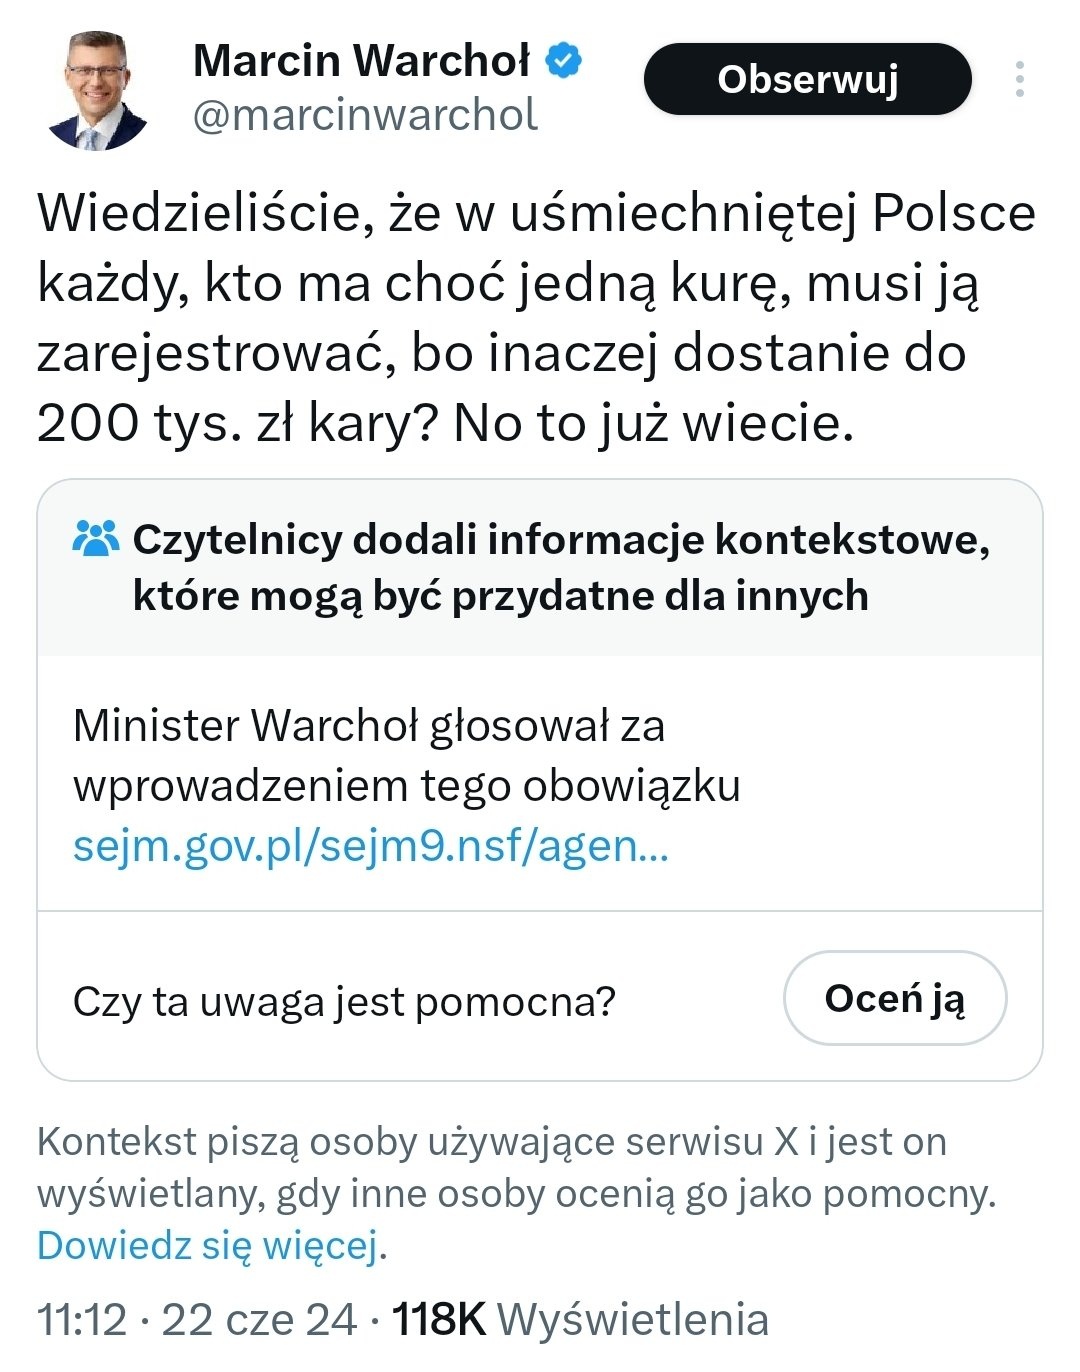Click the 11:12 · 22 cze 24 timestamp
The height and width of the screenshot is (1372, 1080).
197,1319
